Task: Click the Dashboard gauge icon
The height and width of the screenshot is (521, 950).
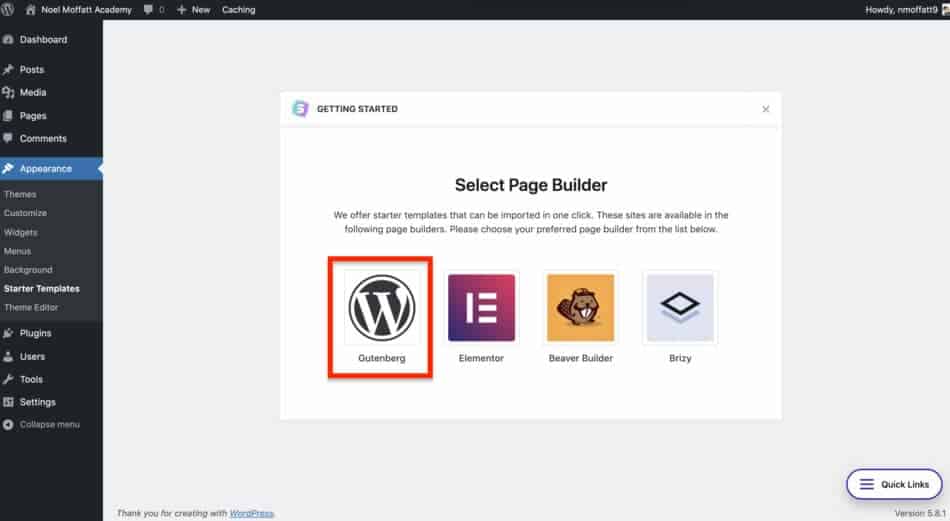Action: (8, 39)
